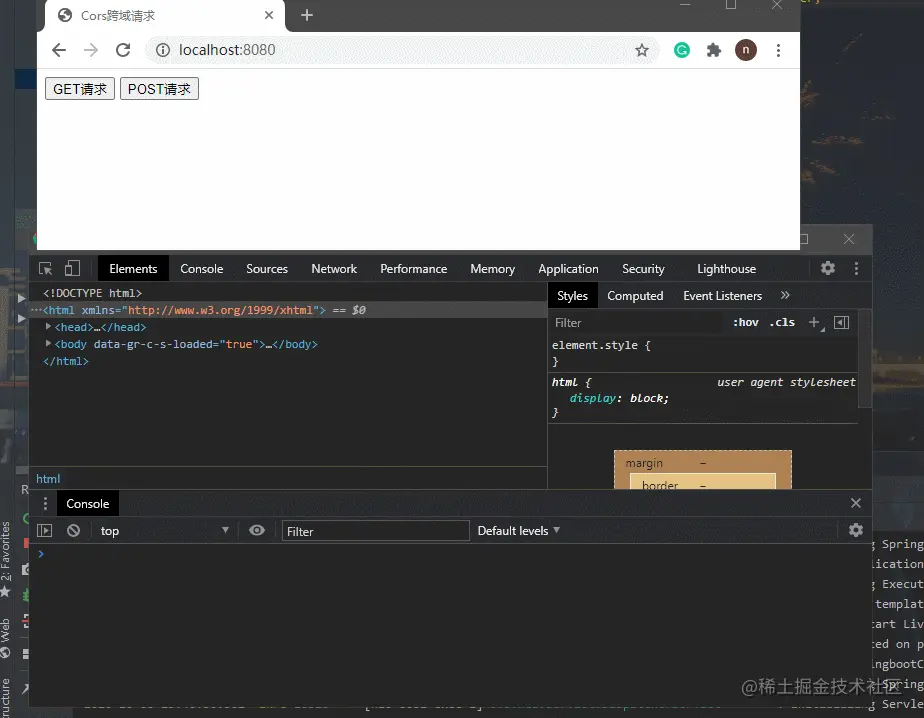
Task: Create a live expression with eye icon
Action: click(x=257, y=530)
